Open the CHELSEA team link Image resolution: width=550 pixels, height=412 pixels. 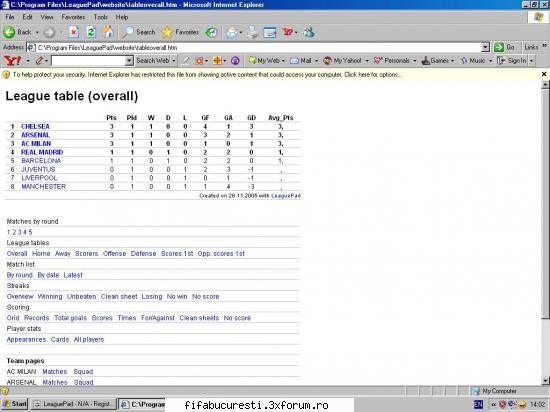(x=35, y=127)
